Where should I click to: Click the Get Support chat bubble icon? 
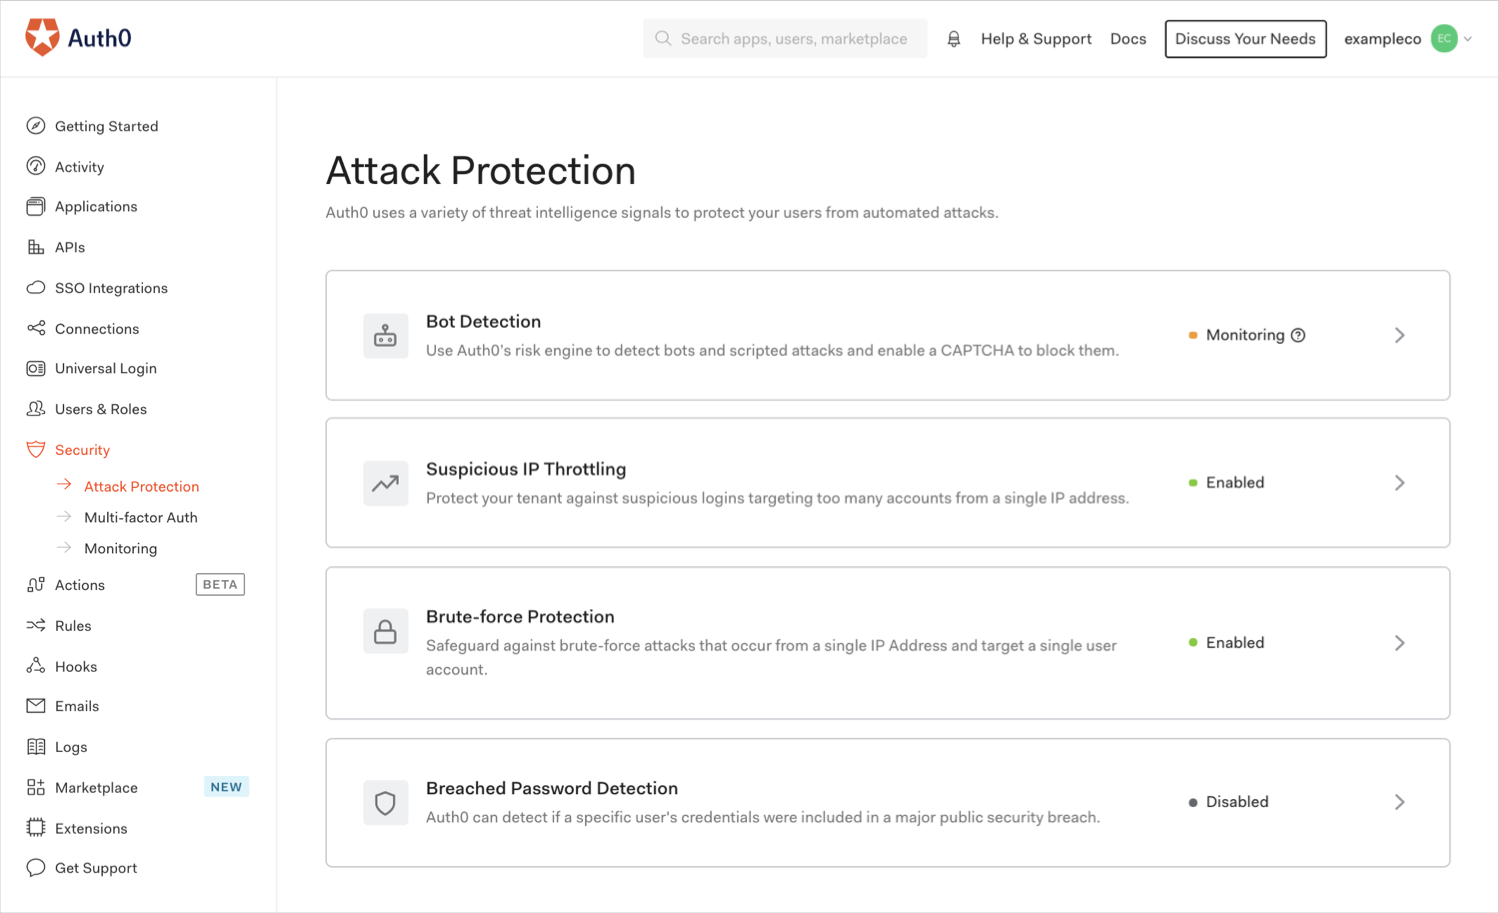pyautogui.click(x=36, y=868)
